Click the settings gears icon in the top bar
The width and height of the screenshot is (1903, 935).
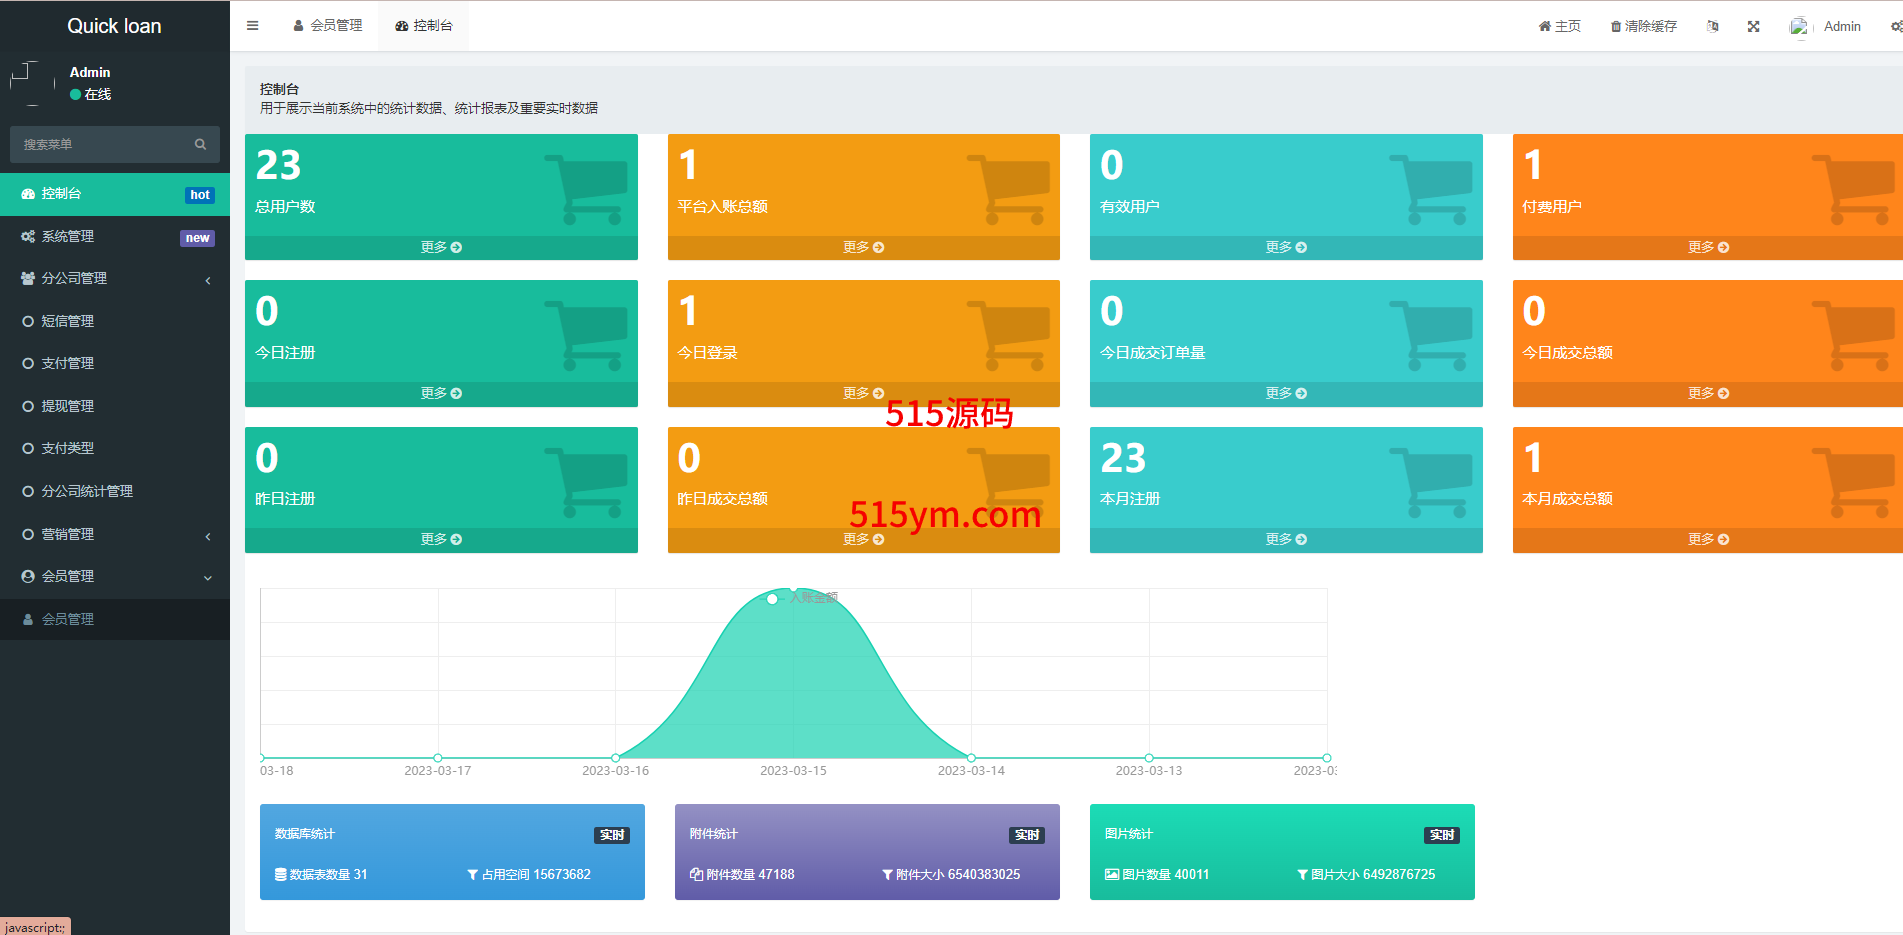(1895, 27)
